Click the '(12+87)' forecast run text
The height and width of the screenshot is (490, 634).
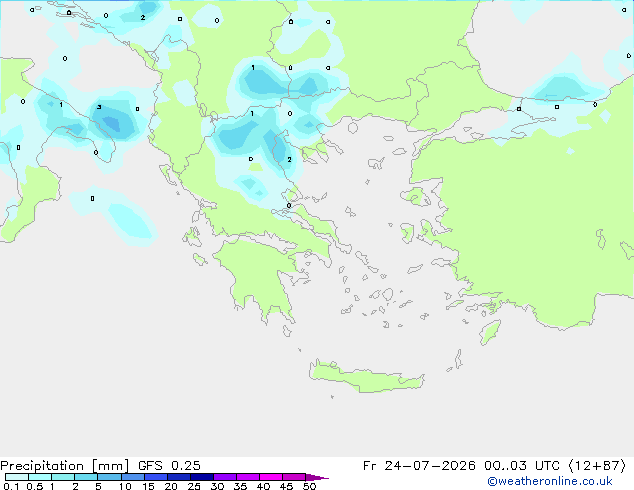click(597, 466)
